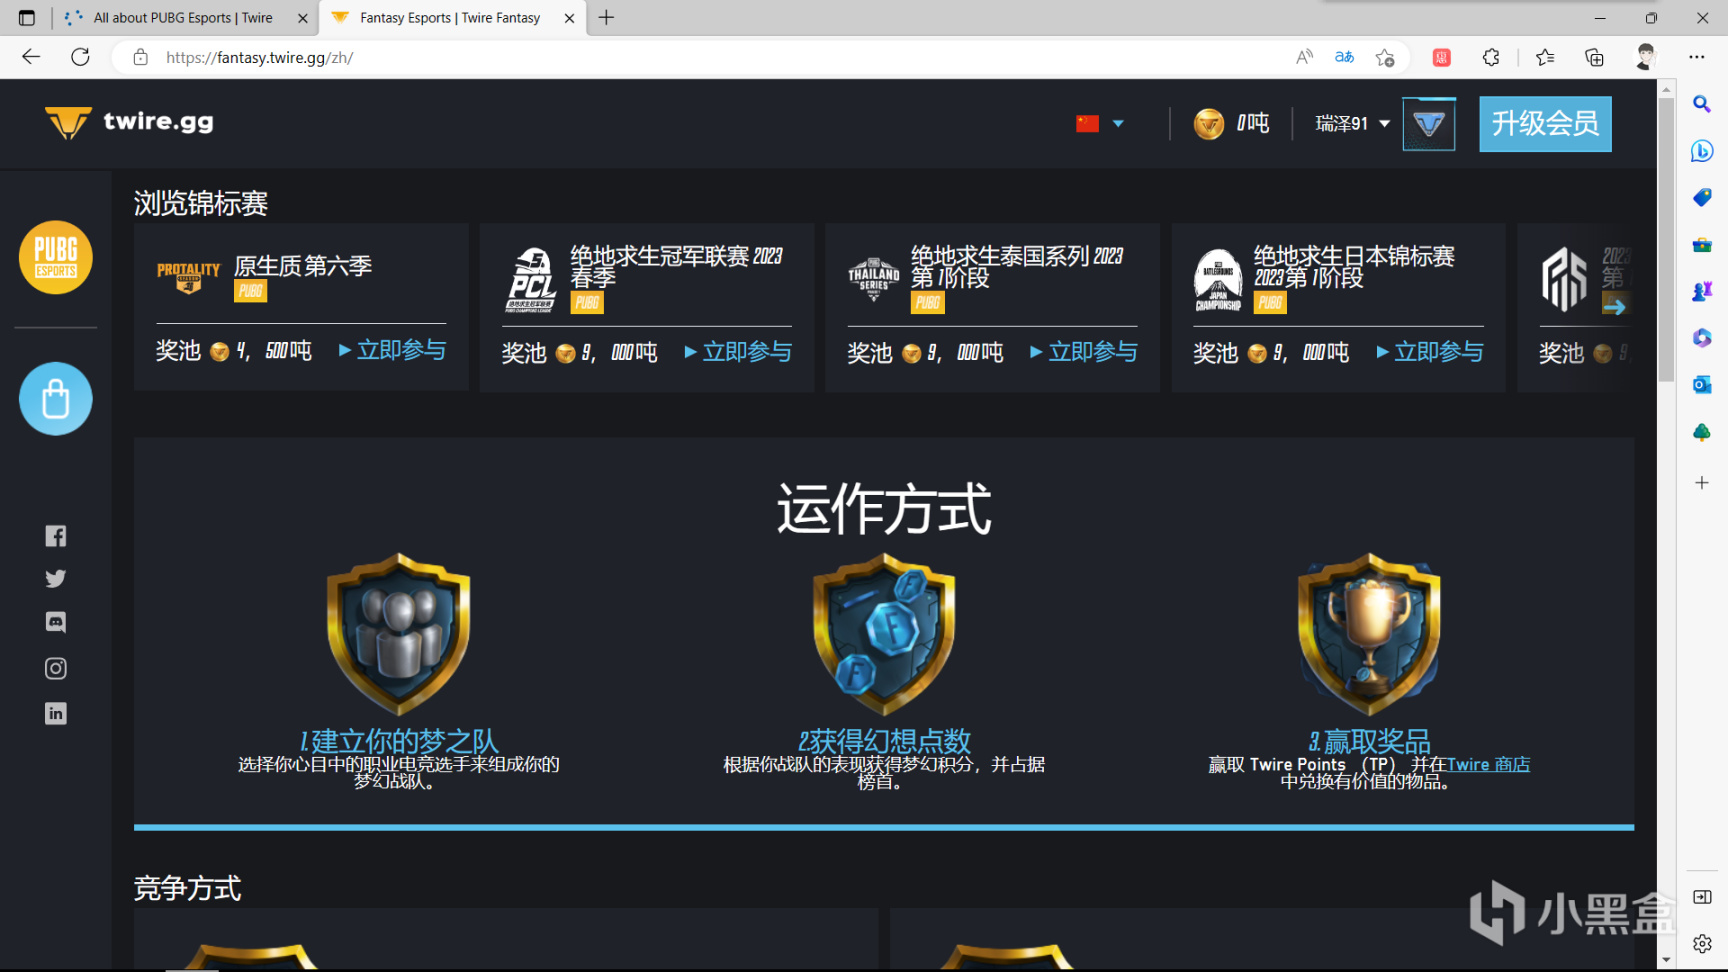This screenshot has width=1728, height=972.
Task: Close the Fantasy Esports tab
Action: click(x=569, y=18)
